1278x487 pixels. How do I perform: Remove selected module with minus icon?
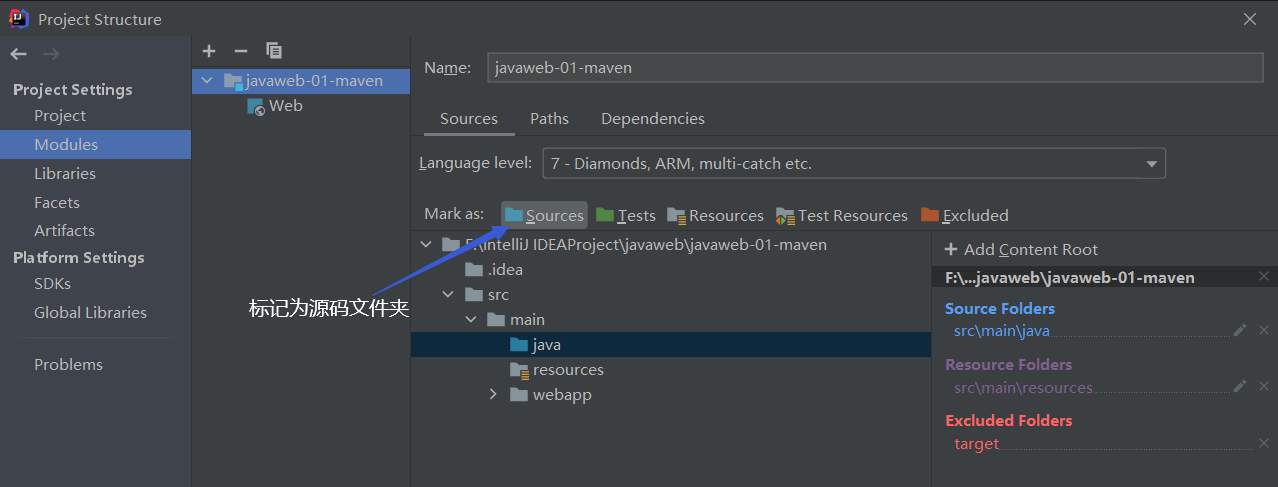pos(240,51)
